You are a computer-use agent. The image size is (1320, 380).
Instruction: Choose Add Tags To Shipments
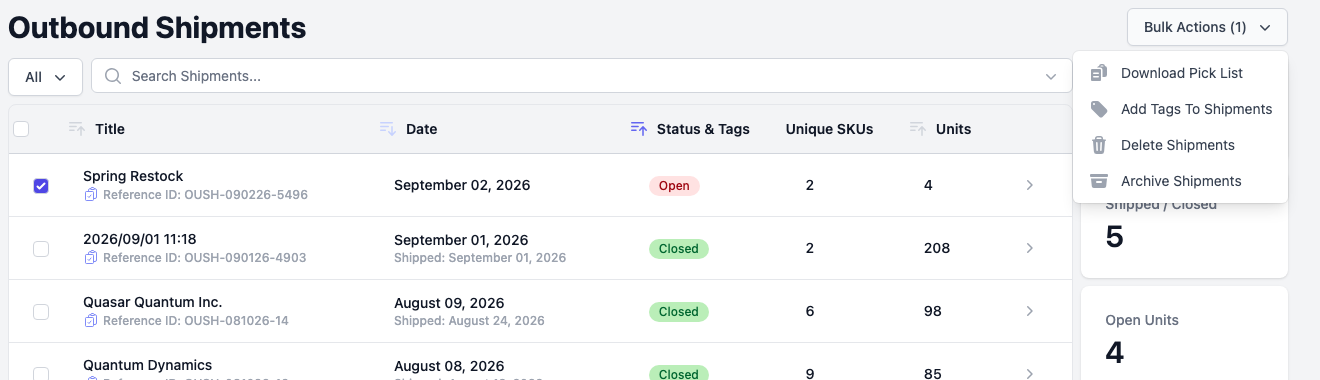pyautogui.click(x=1180, y=109)
